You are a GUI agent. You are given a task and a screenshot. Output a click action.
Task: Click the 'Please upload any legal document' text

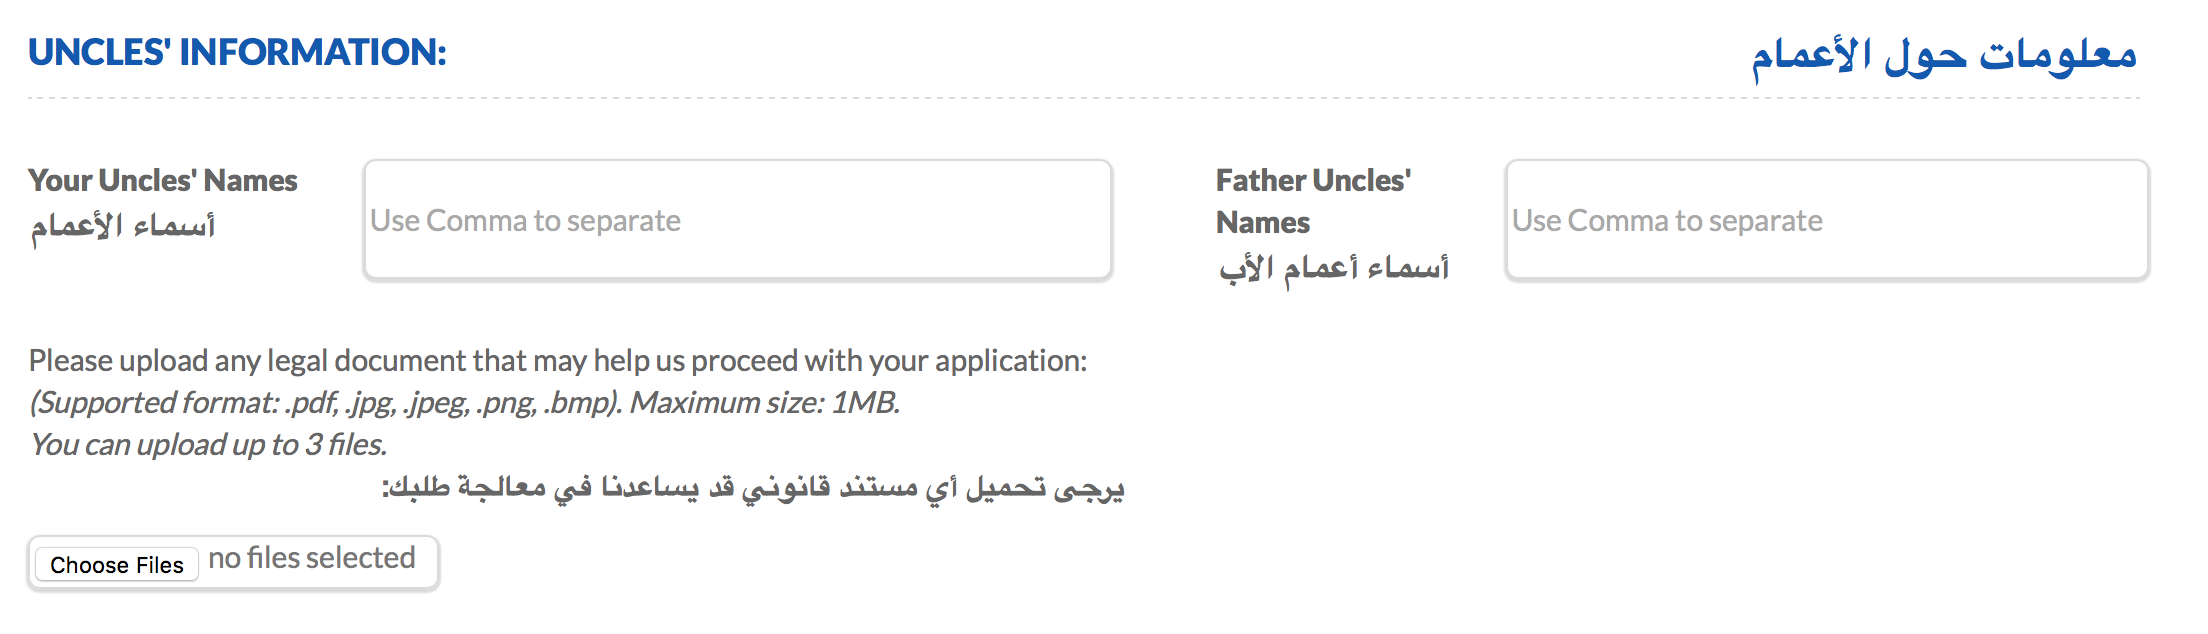[x=557, y=360]
